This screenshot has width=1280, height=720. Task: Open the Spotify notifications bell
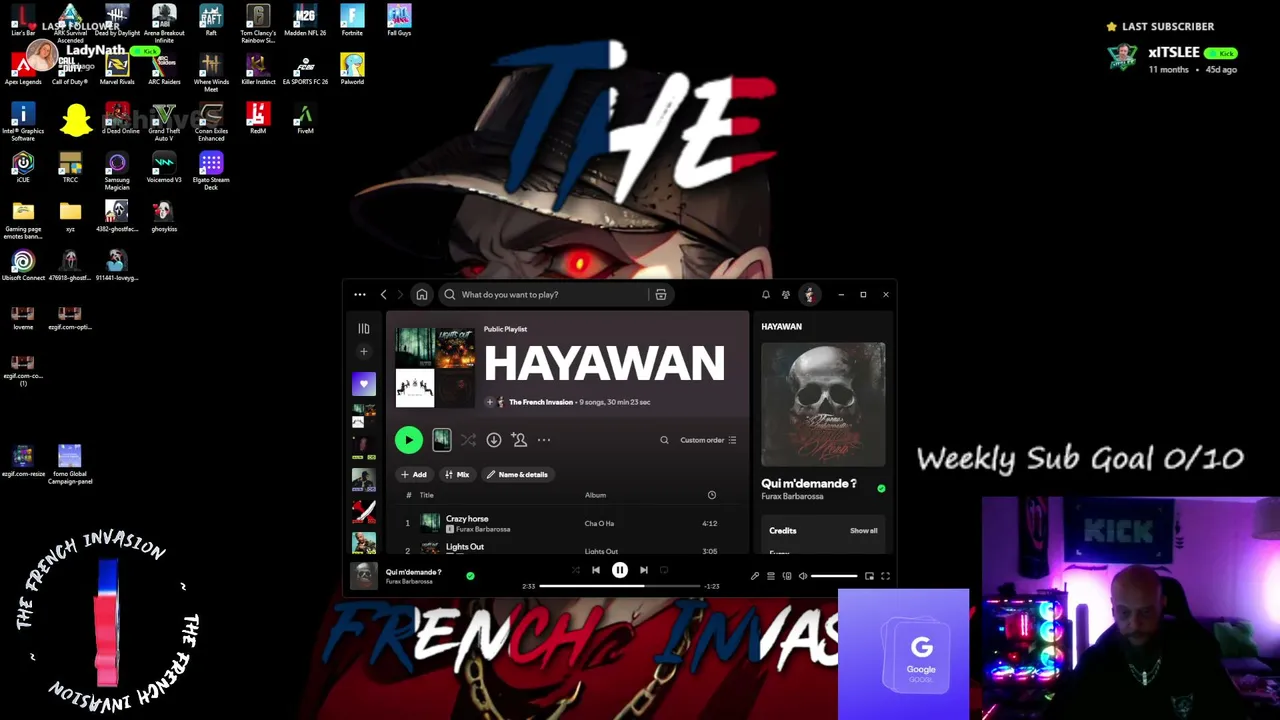(766, 295)
